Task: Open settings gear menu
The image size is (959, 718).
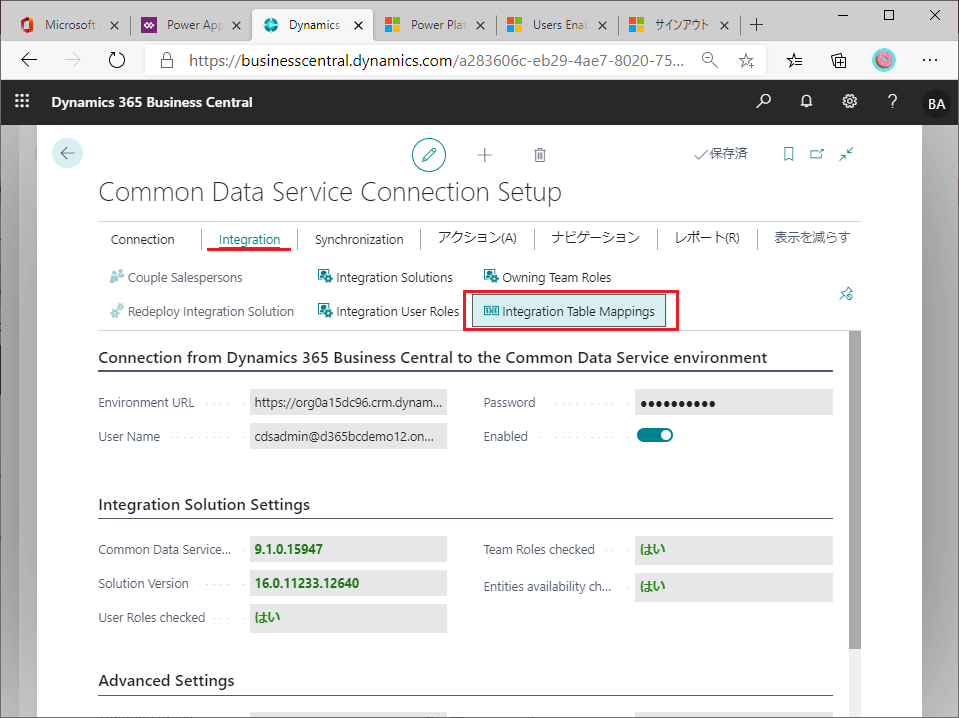Action: (x=850, y=101)
